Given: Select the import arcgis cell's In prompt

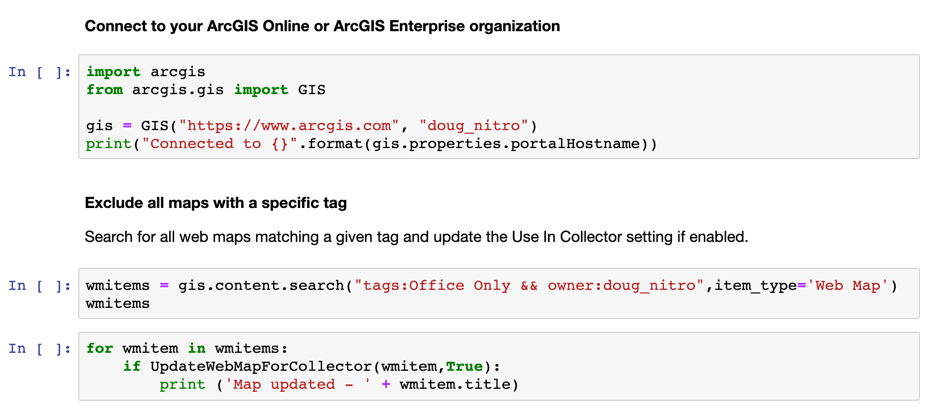Looking at the screenshot, I should point(40,72).
